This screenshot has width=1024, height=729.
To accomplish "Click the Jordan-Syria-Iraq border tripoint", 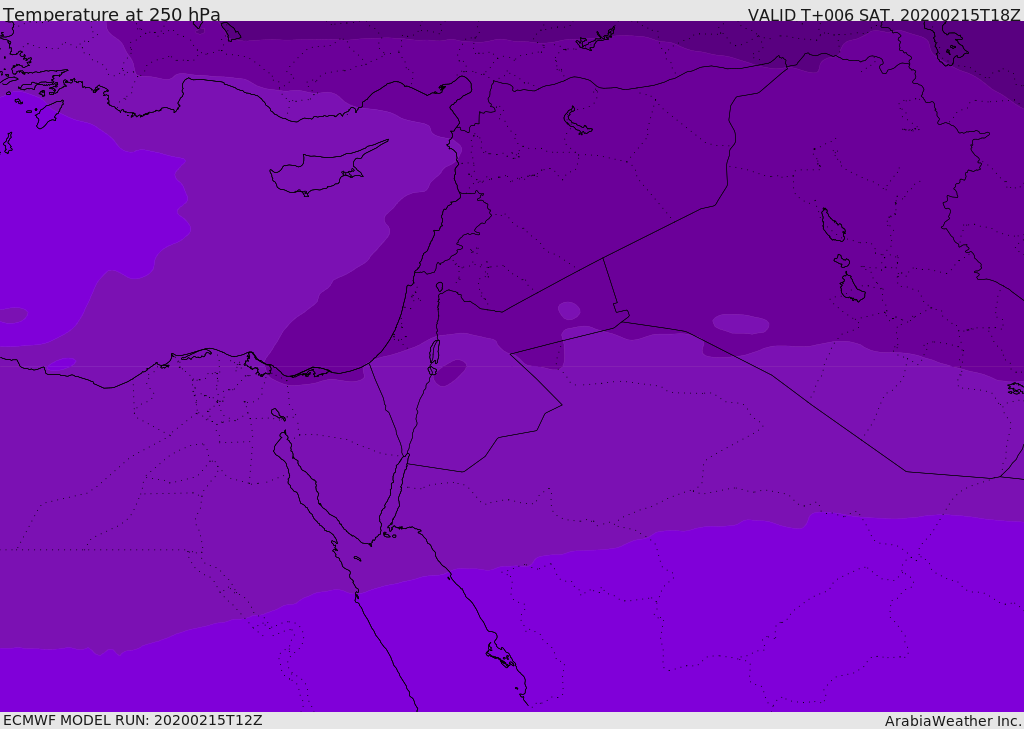I will coord(603,259).
